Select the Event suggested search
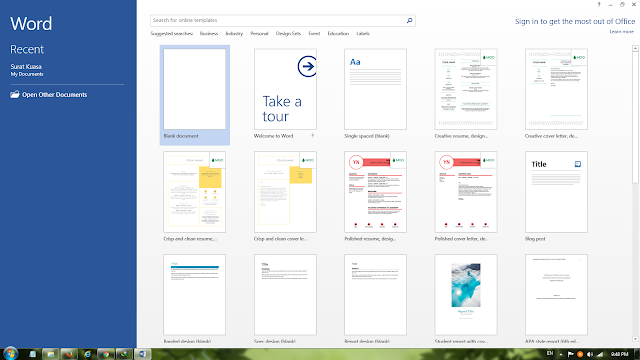 (314, 33)
